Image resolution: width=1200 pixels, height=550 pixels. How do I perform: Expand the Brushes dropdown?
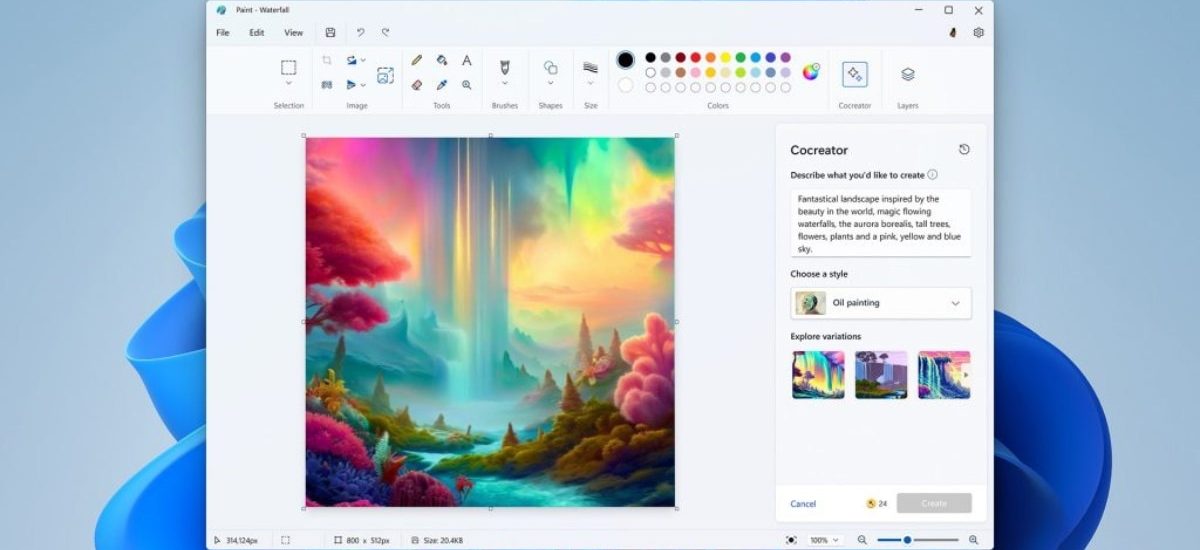coord(505,84)
